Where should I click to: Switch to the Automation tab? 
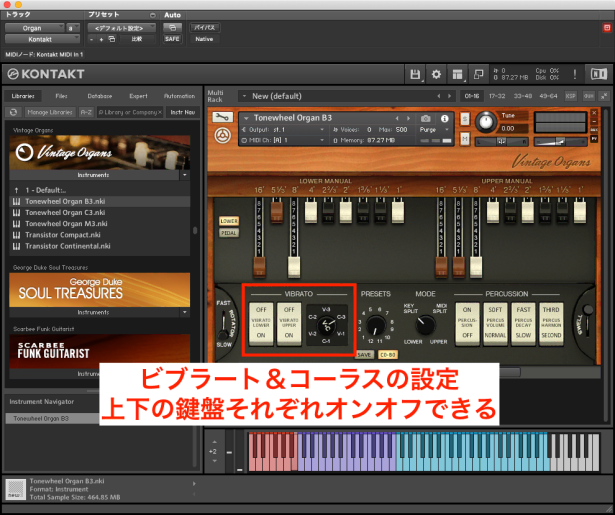coord(179,96)
